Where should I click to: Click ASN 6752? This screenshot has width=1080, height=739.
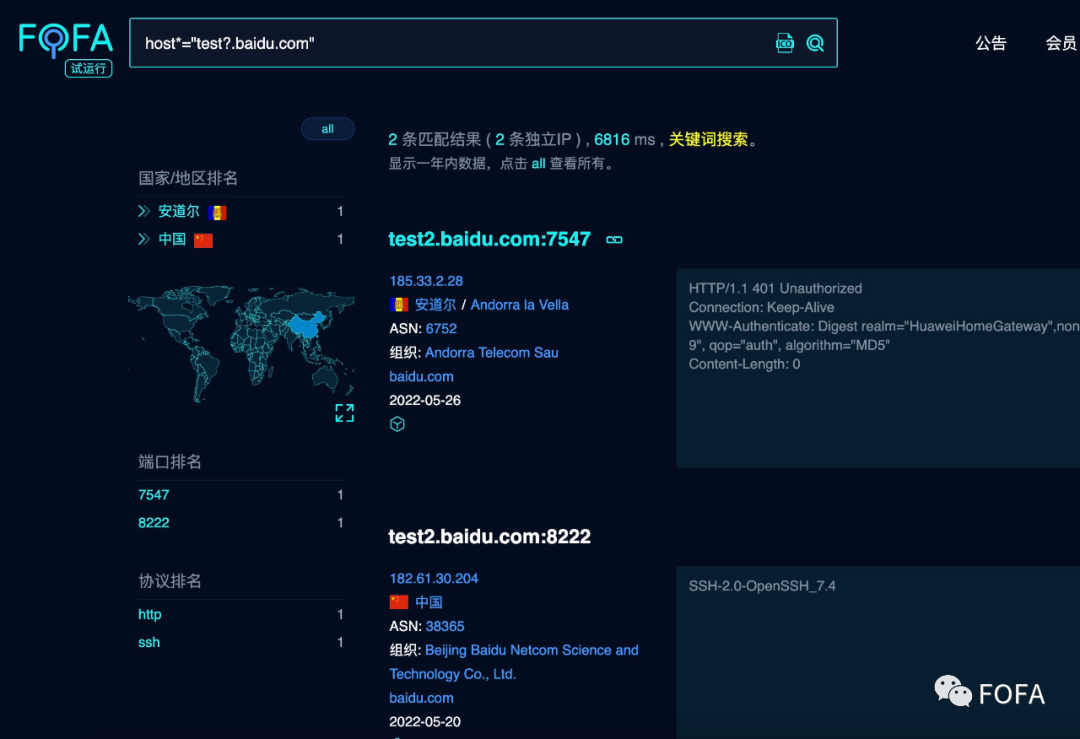pos(442,329)
